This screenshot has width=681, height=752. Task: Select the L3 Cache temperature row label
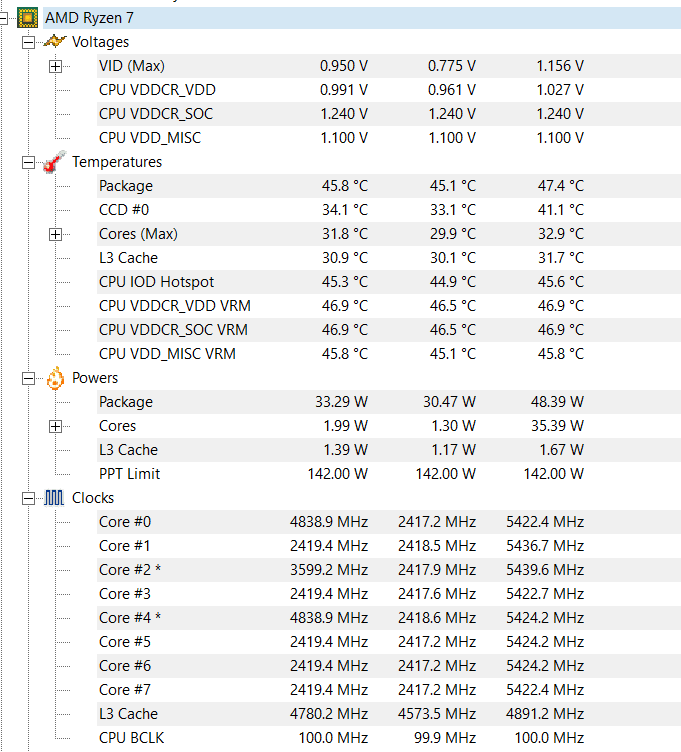pyautogui.click(x=129, y=258)
